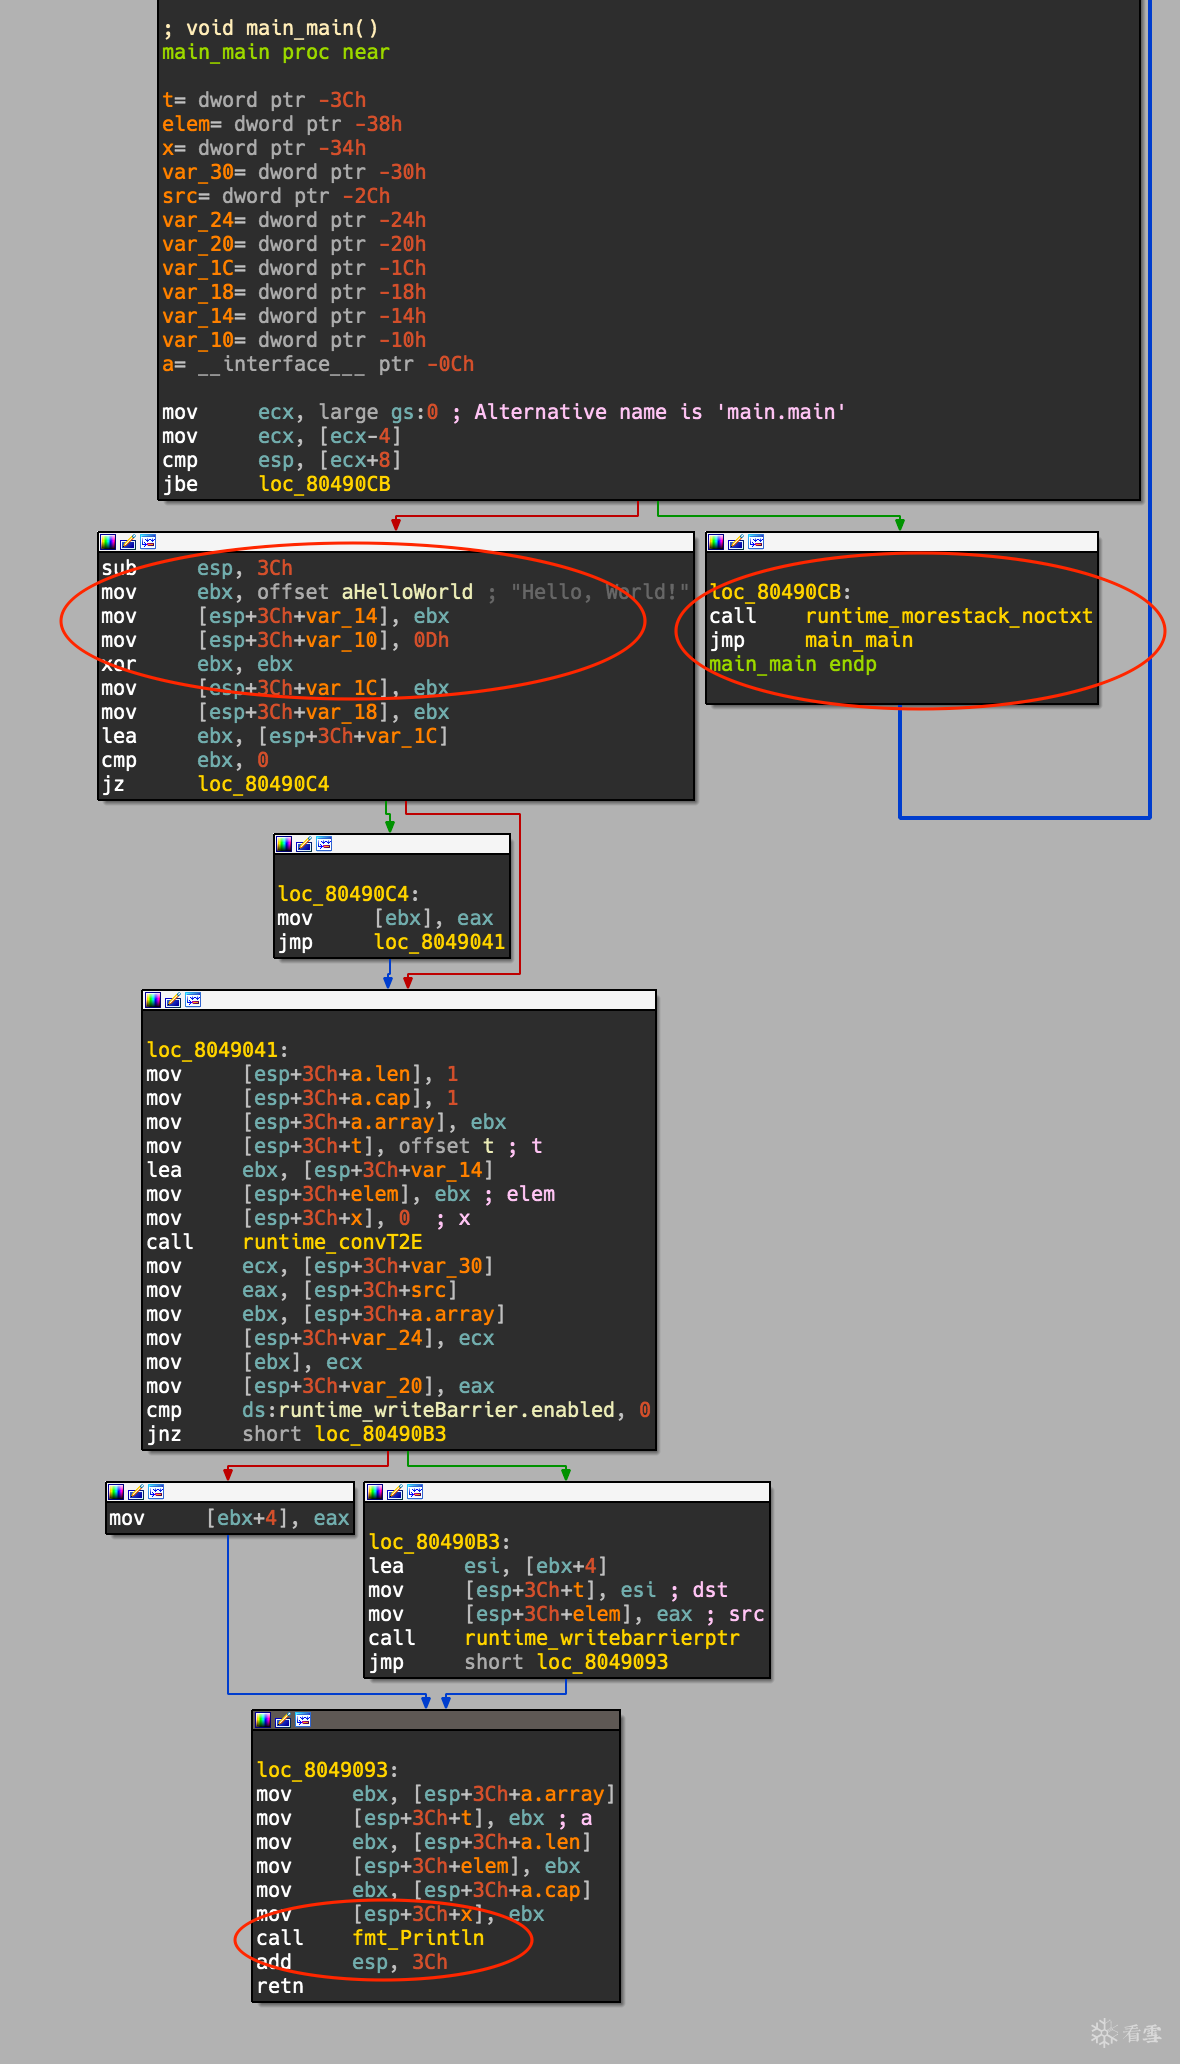Click the jmp short target loc_8049093
This screenshot has width=1180, height=2064.
point(603,1662)
